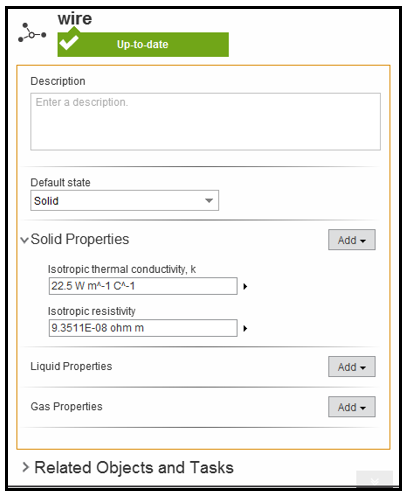The width and height of the screenshot is (410, 501).
Task: Click the wire title text
Action: pyautogui.click(x=75, y=18)
